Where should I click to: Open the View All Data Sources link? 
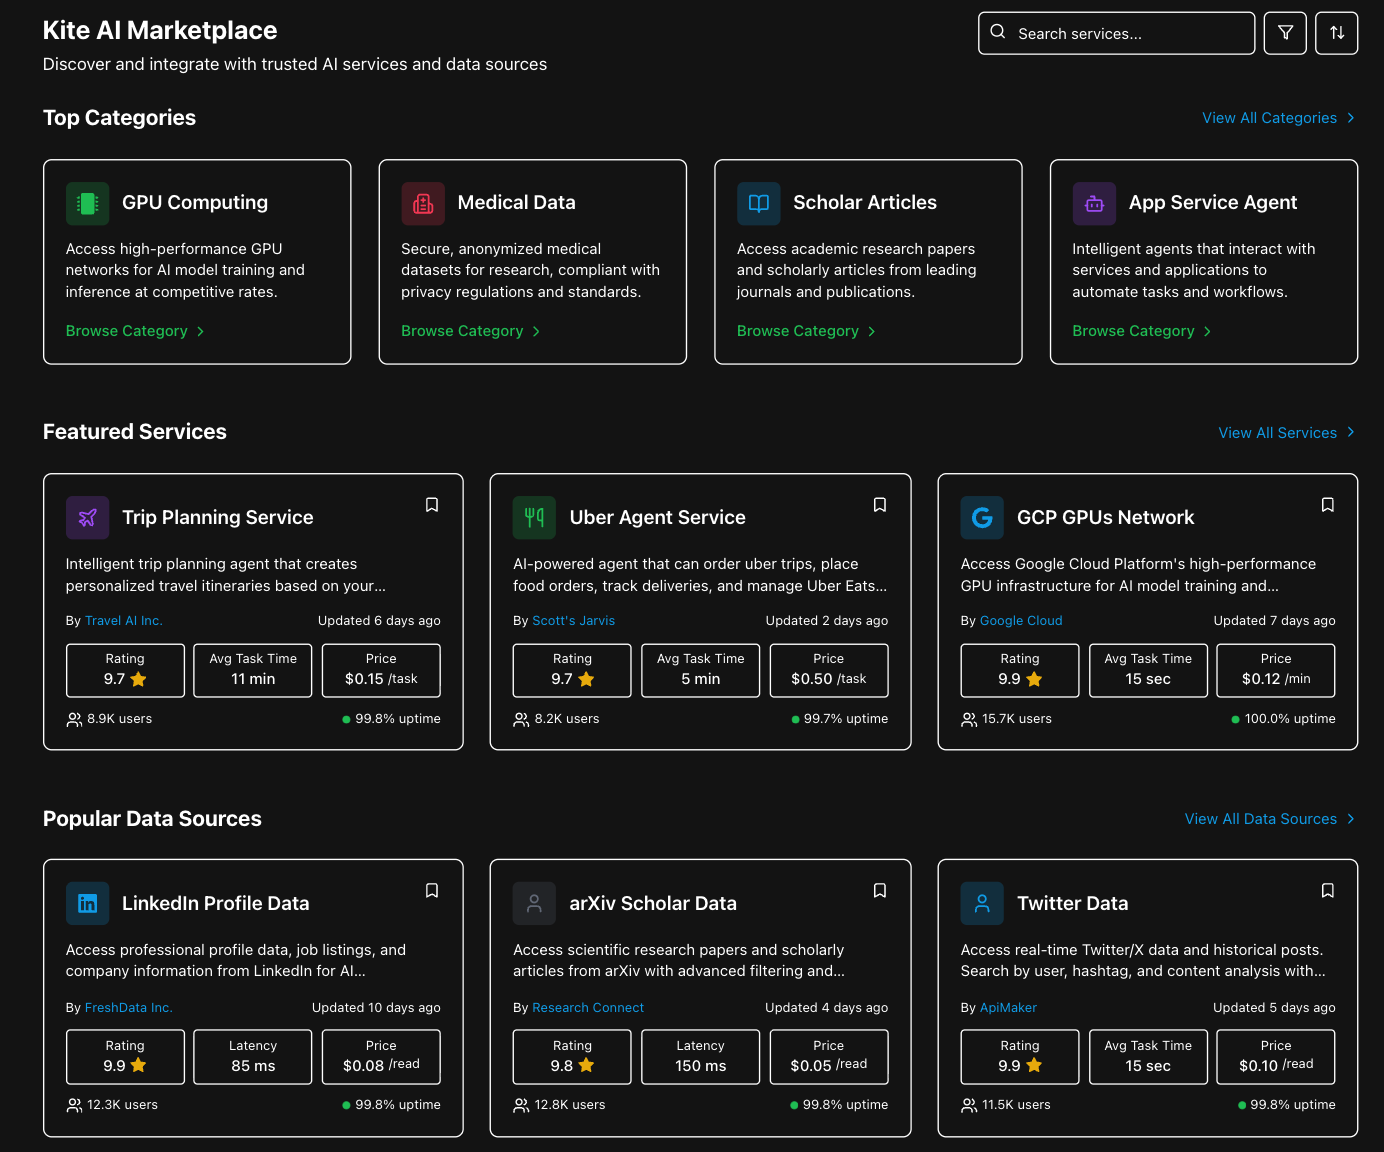[x=1271, y=819]
